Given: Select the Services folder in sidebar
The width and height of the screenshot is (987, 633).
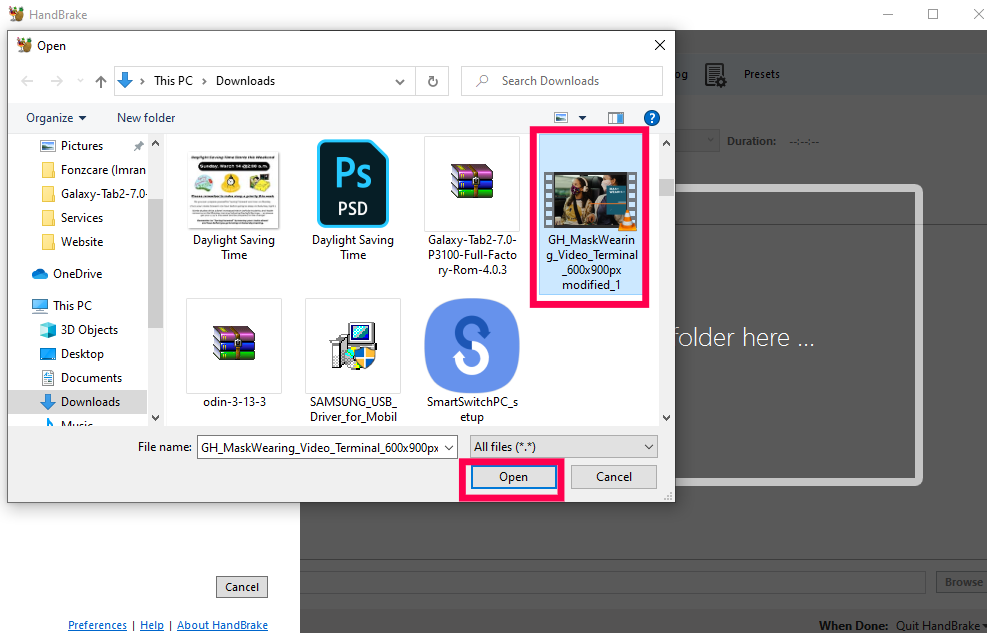Looking at the screenshot, I should [x=82, y=218].
